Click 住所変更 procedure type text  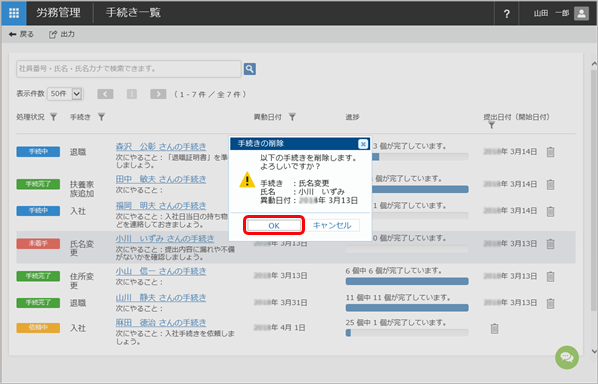82,280
